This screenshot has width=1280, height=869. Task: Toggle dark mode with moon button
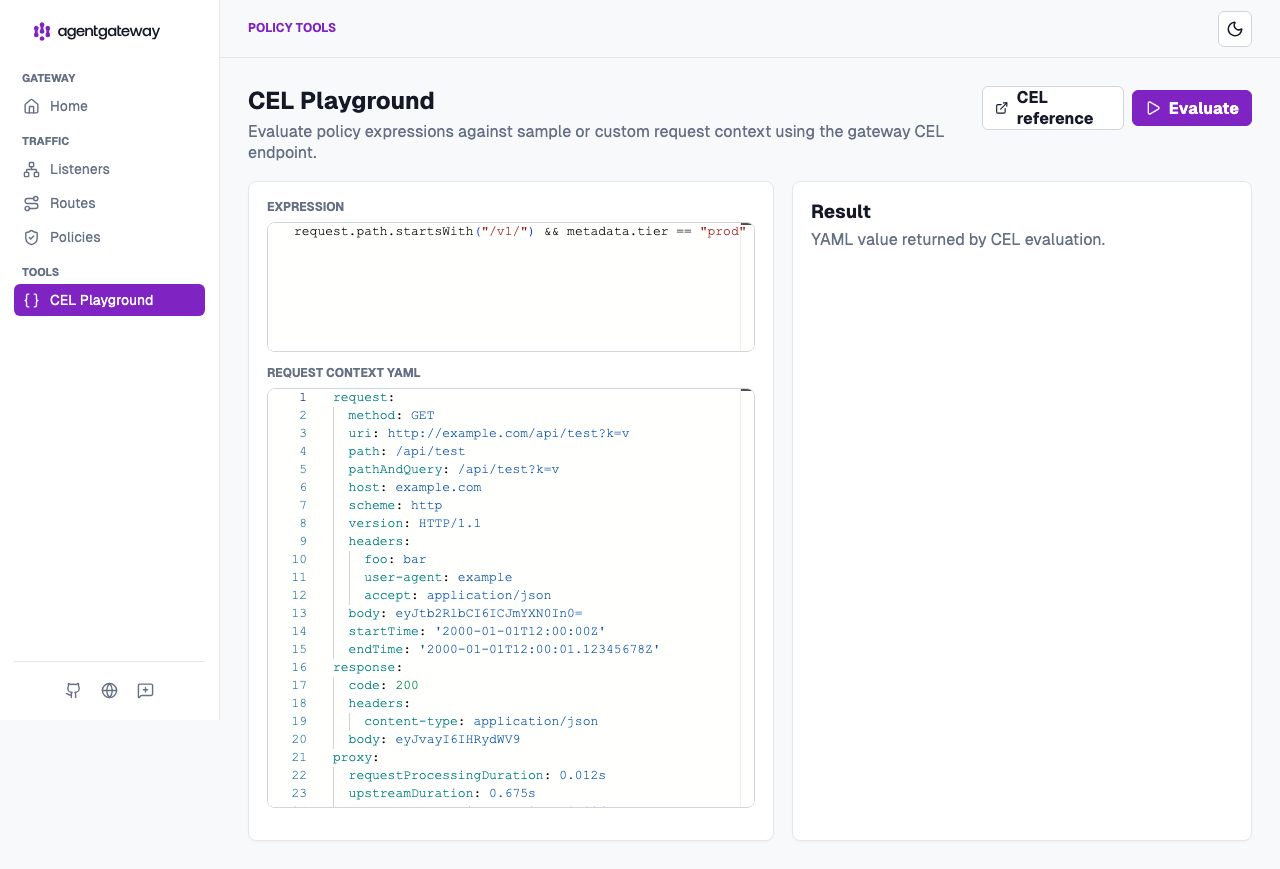[x=1235, y=29]
